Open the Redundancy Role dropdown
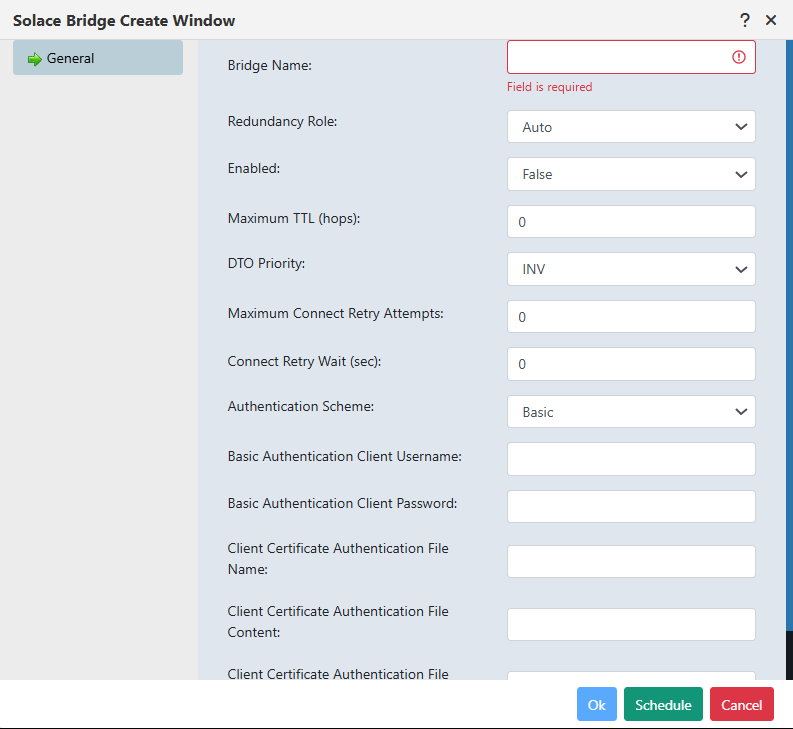The height and width of the screenshot is (729, 793). click(x=631, y=126)
